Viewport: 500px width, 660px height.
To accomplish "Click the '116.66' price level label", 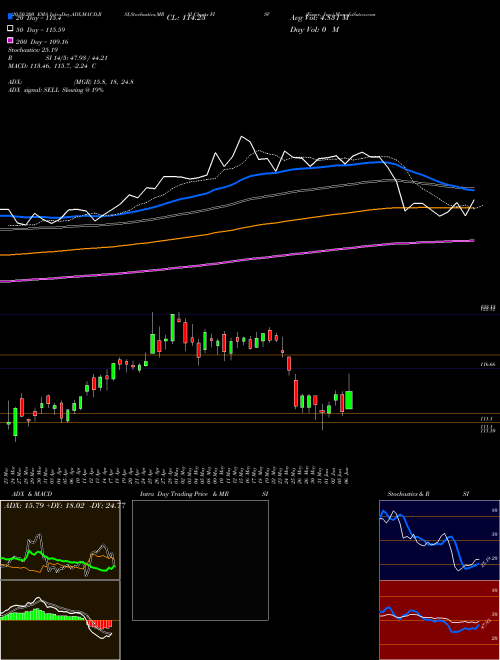I will coord(487,365).
